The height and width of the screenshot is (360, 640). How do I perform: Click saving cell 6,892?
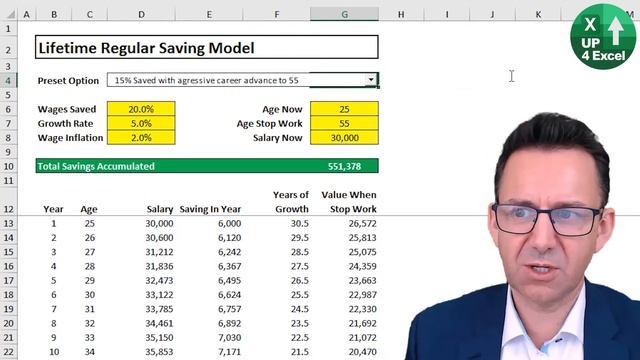(229, 323)
